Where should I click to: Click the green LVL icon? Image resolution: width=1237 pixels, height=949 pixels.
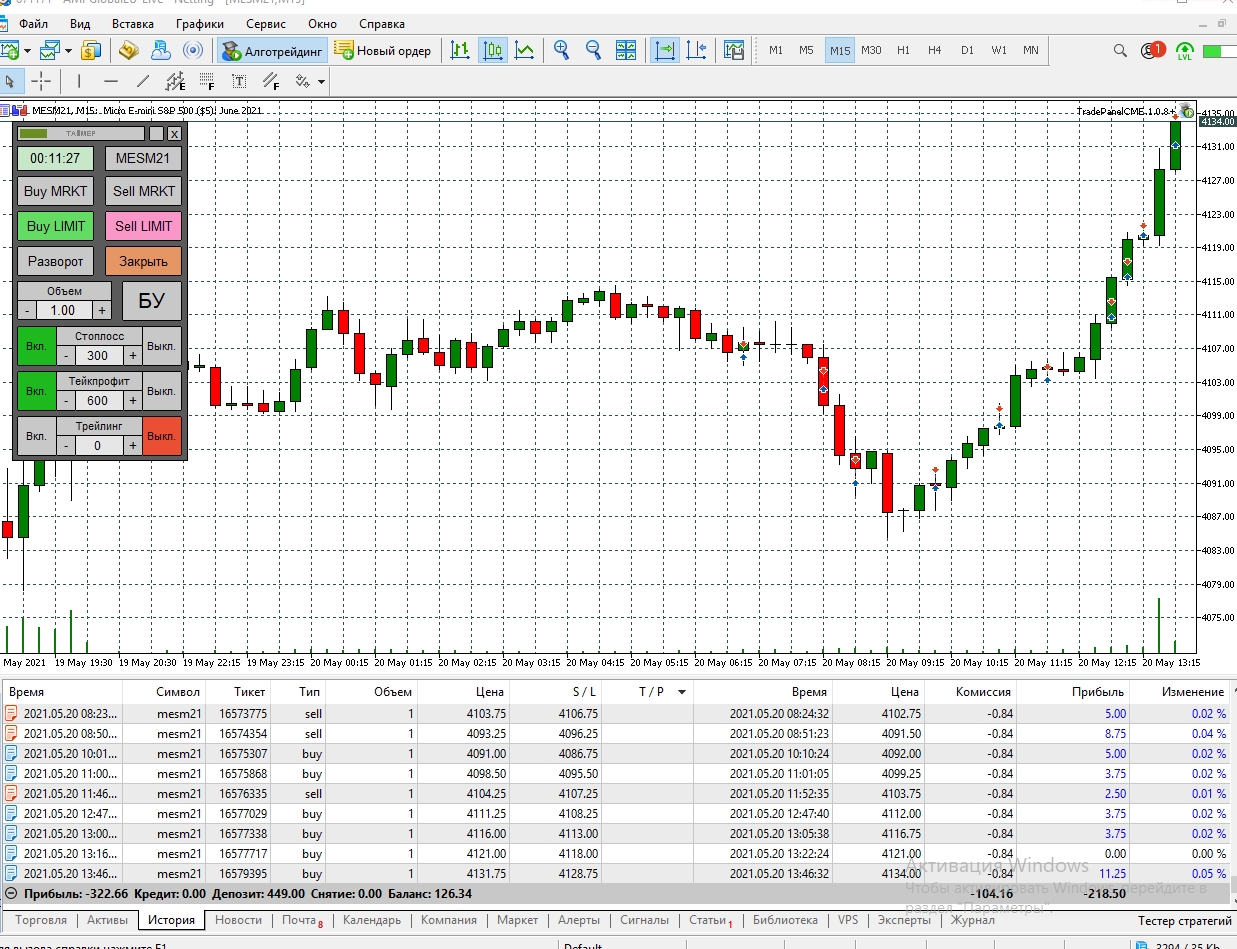pos(1185,51)
